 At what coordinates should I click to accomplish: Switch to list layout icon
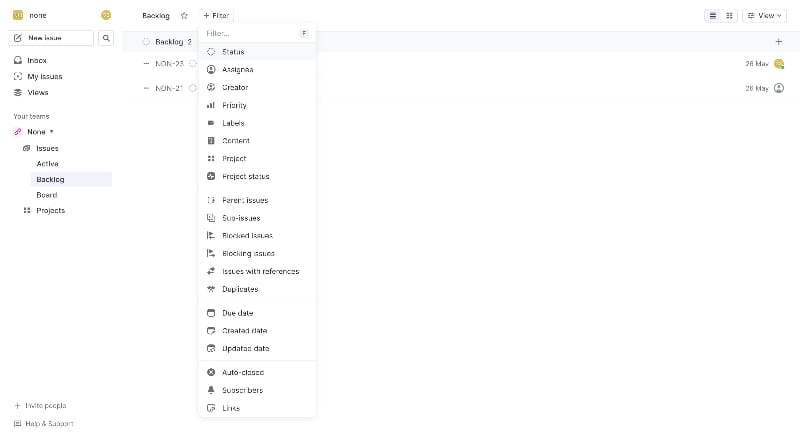point(713,16)
